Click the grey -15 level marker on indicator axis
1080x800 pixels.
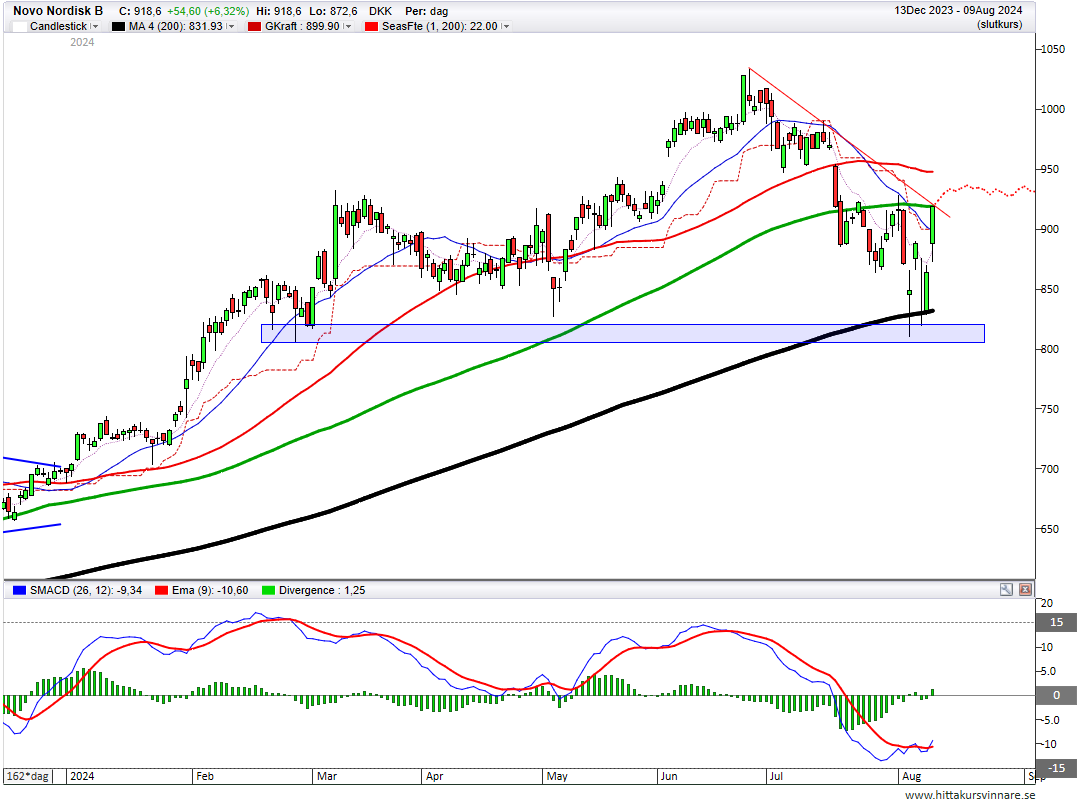pyautogui.click(x=1056, y=768)
